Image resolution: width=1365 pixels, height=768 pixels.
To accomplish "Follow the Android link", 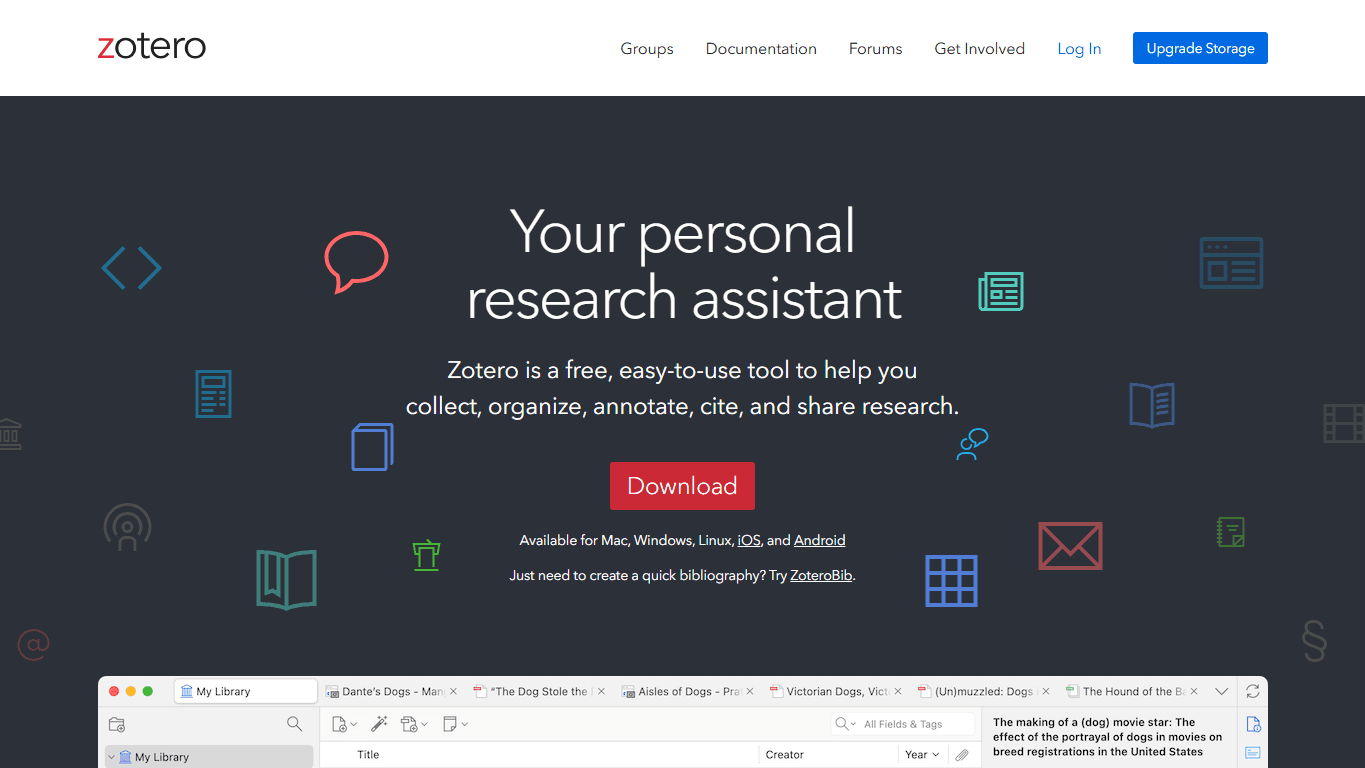I will [x=819, y=540].
